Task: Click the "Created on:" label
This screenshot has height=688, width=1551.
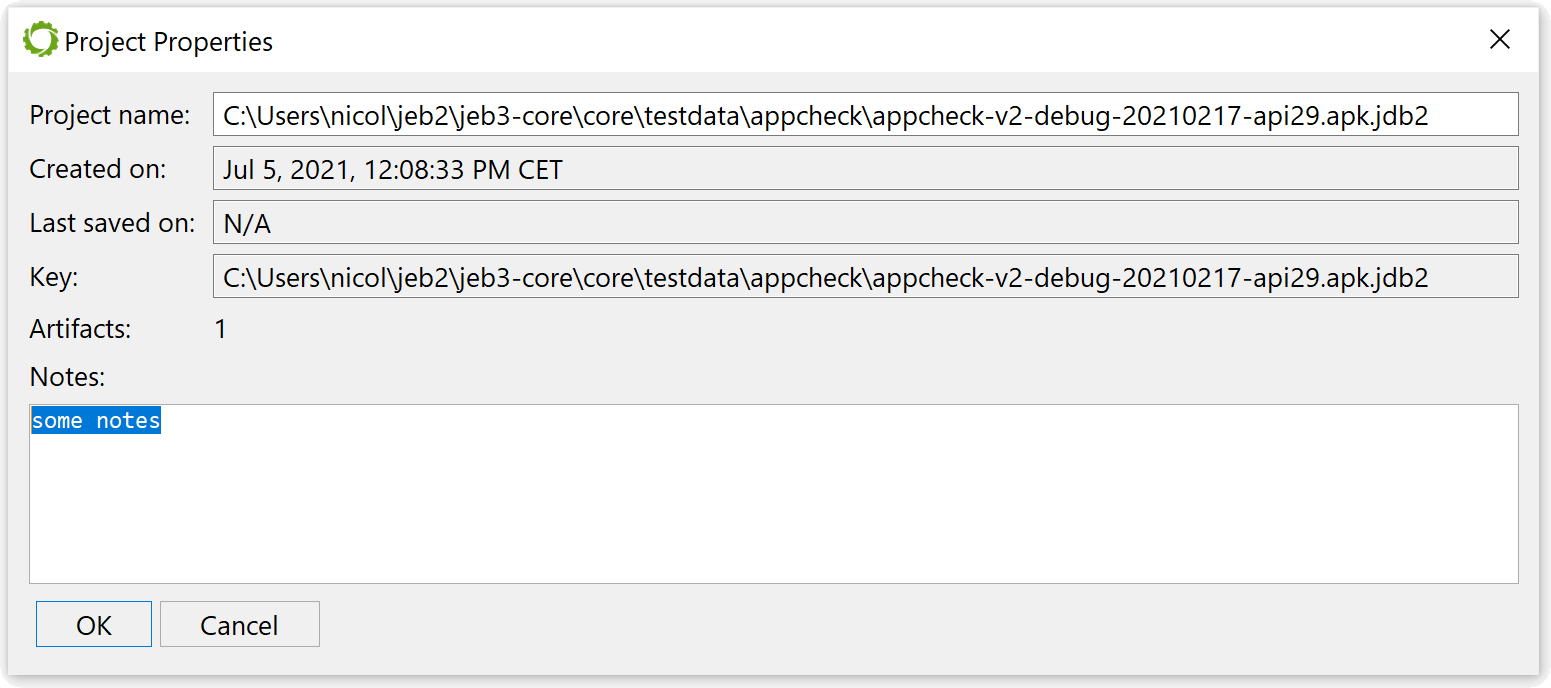Action: (x=98, y=169)
